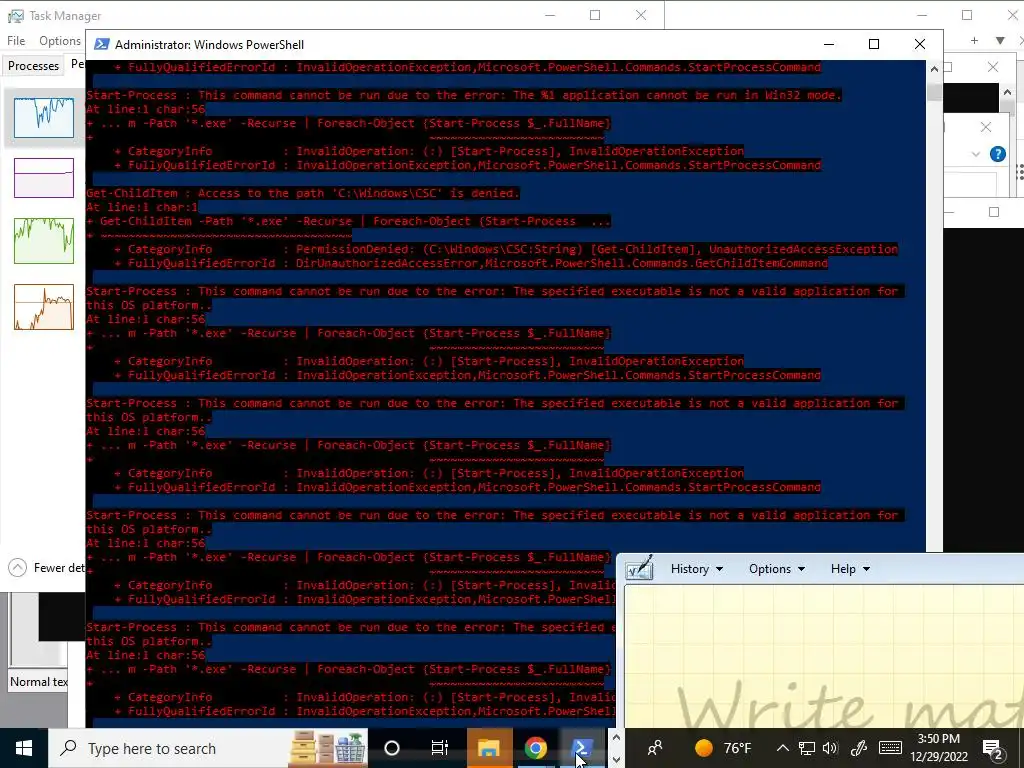Select the purple Memory graph thumbnail
This screenshot has height=768, width=1024.
(x=44, y=178)
